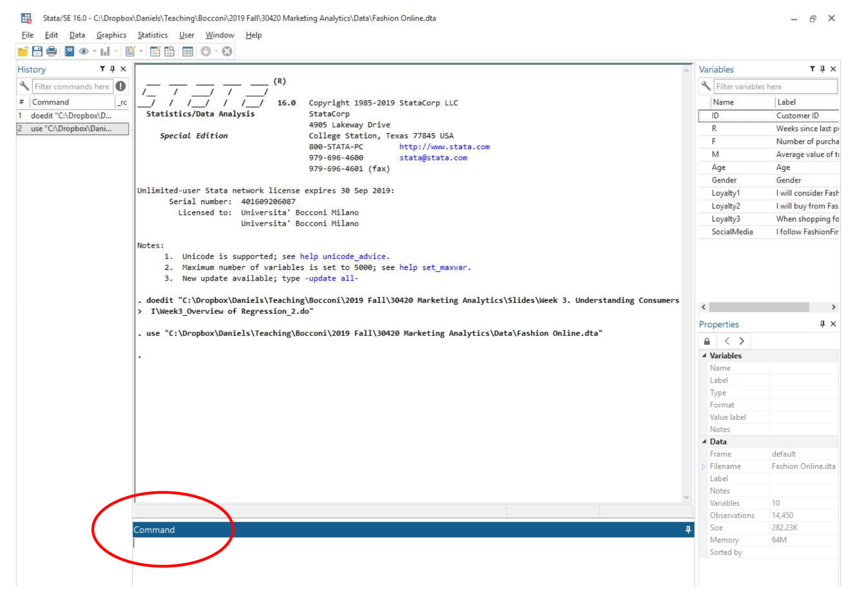Image resolution: width=860 pixels, height=602 pixels.
Task: Open the Data menu
Action: coord(77,35)
